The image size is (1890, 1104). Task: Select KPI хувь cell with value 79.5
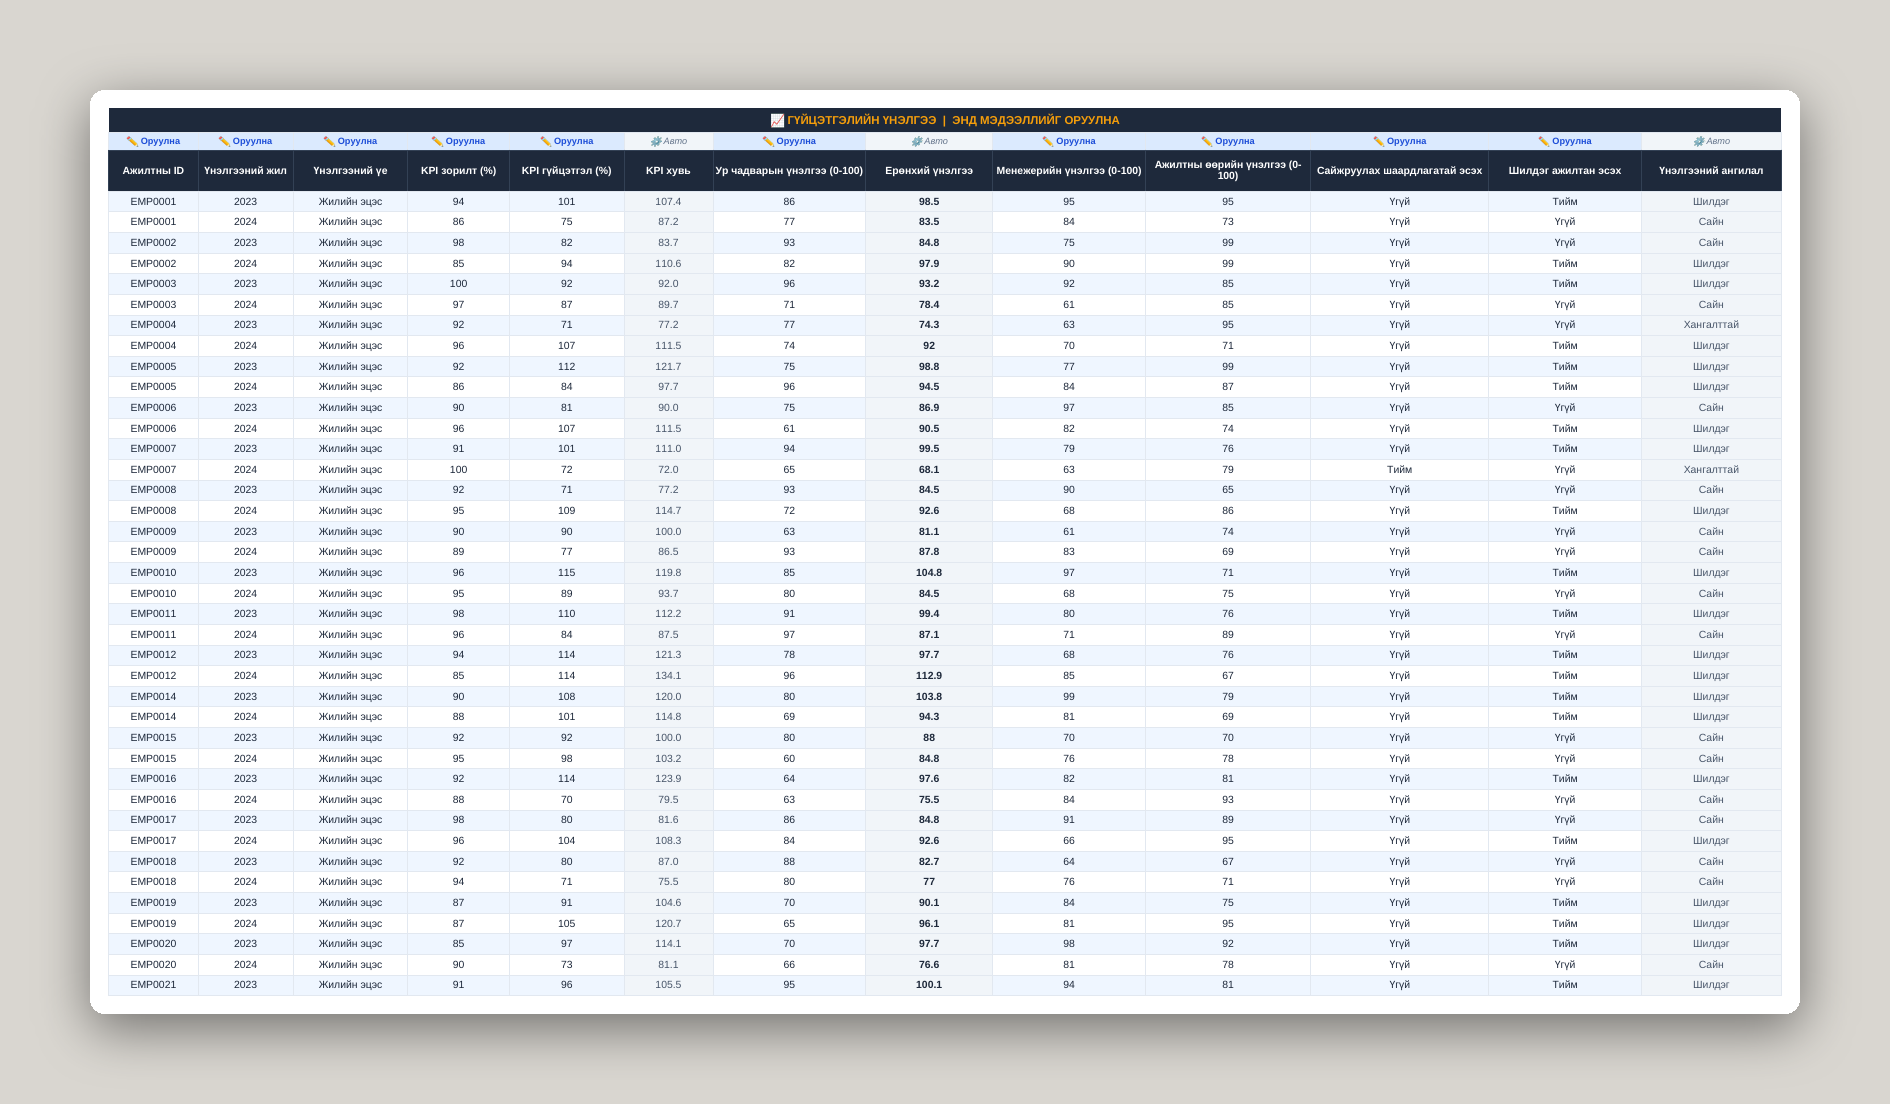pyautogui.click(x=668, y=800)
